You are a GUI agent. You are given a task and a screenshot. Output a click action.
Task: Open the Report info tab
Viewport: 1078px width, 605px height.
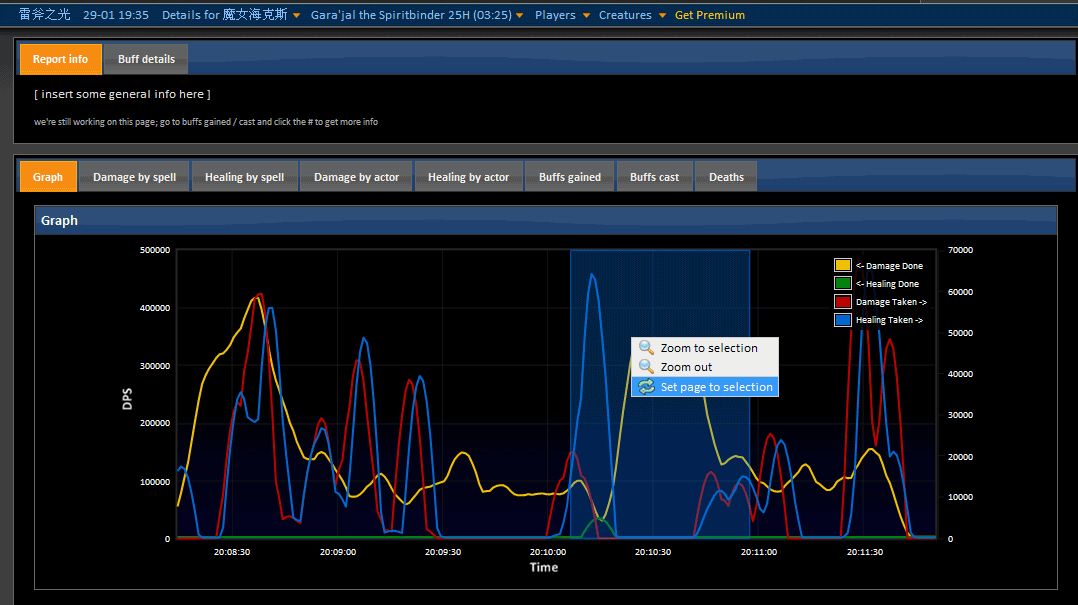pos(60,59)
